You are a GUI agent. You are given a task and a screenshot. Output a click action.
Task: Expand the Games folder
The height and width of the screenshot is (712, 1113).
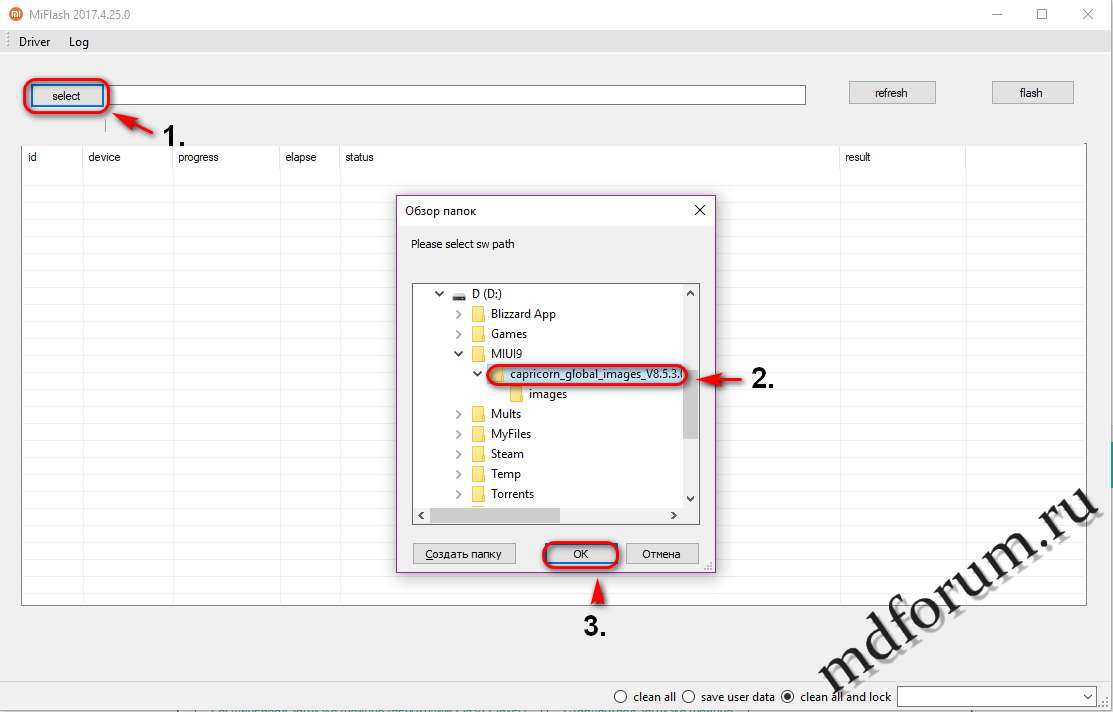pyautogui.click(x=459, y=334)
